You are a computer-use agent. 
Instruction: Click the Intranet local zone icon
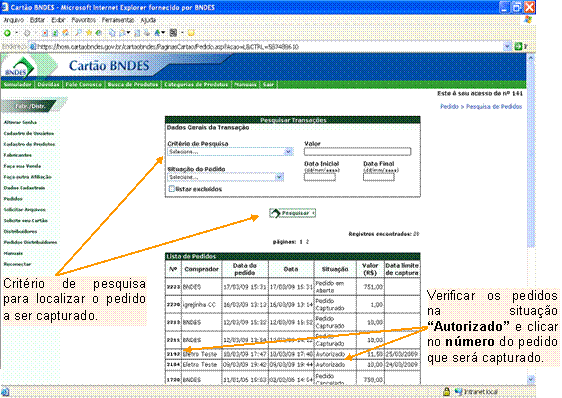click(458, 391)
